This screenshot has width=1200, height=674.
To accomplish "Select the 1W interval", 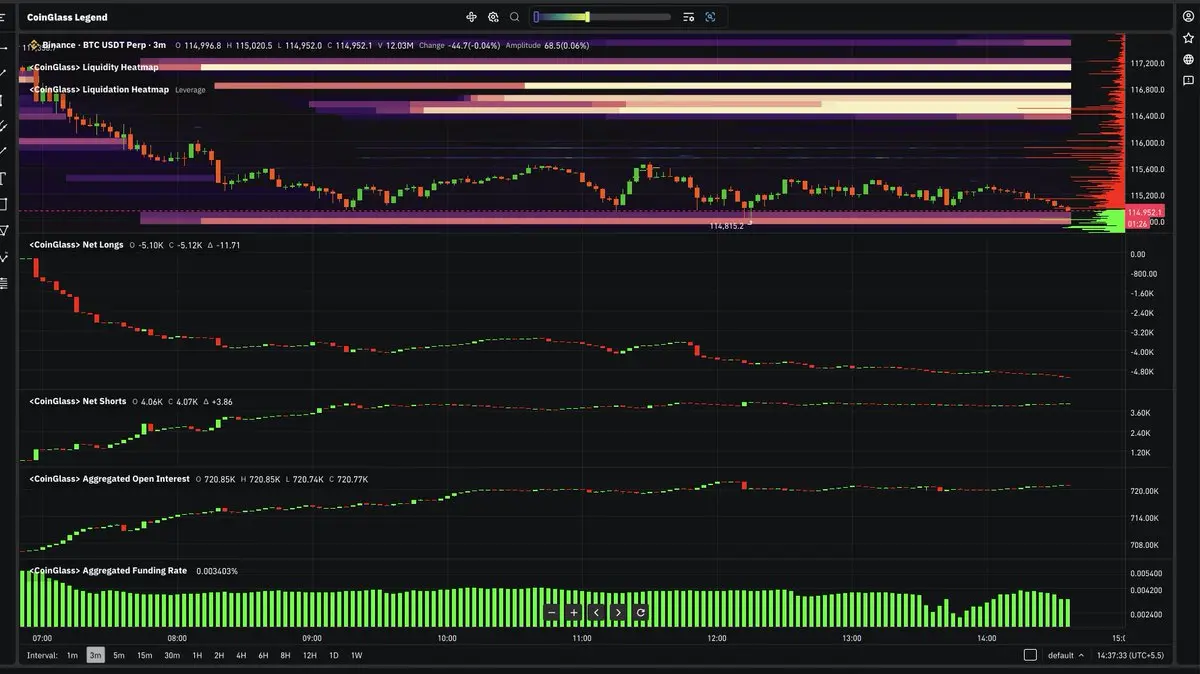I will (356, 655).
